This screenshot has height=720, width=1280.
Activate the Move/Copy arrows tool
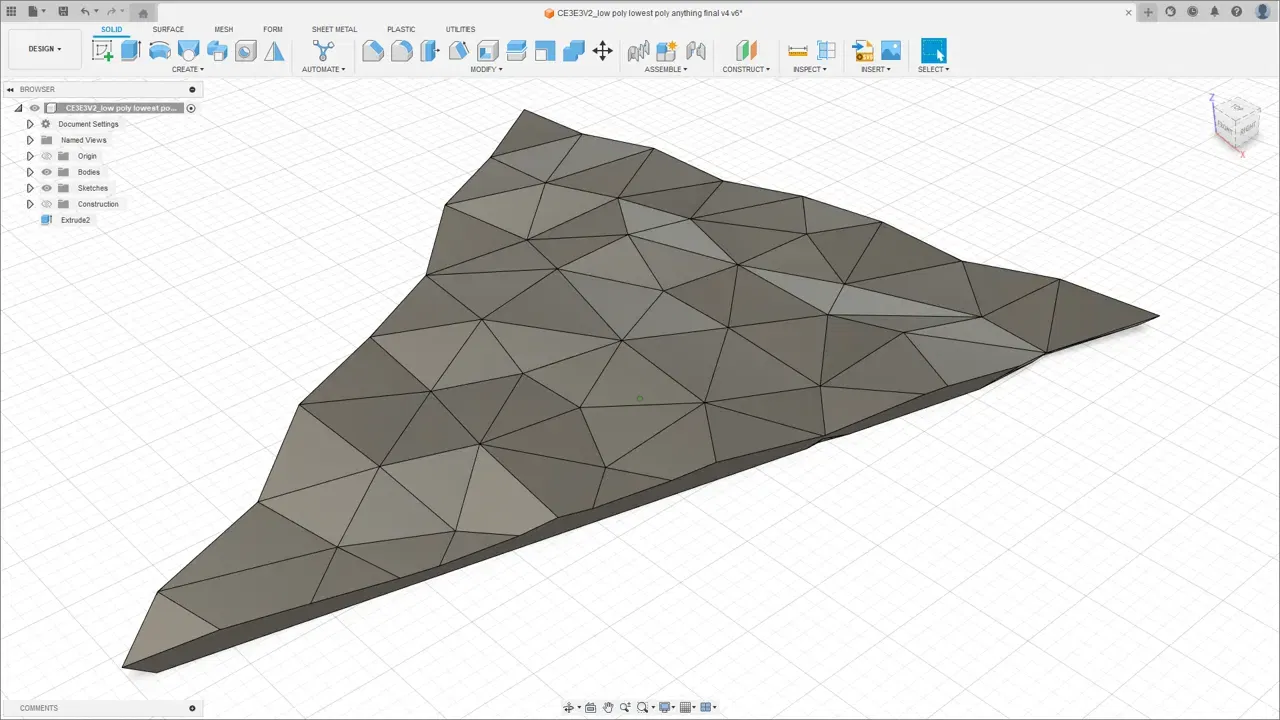[602, 51]
